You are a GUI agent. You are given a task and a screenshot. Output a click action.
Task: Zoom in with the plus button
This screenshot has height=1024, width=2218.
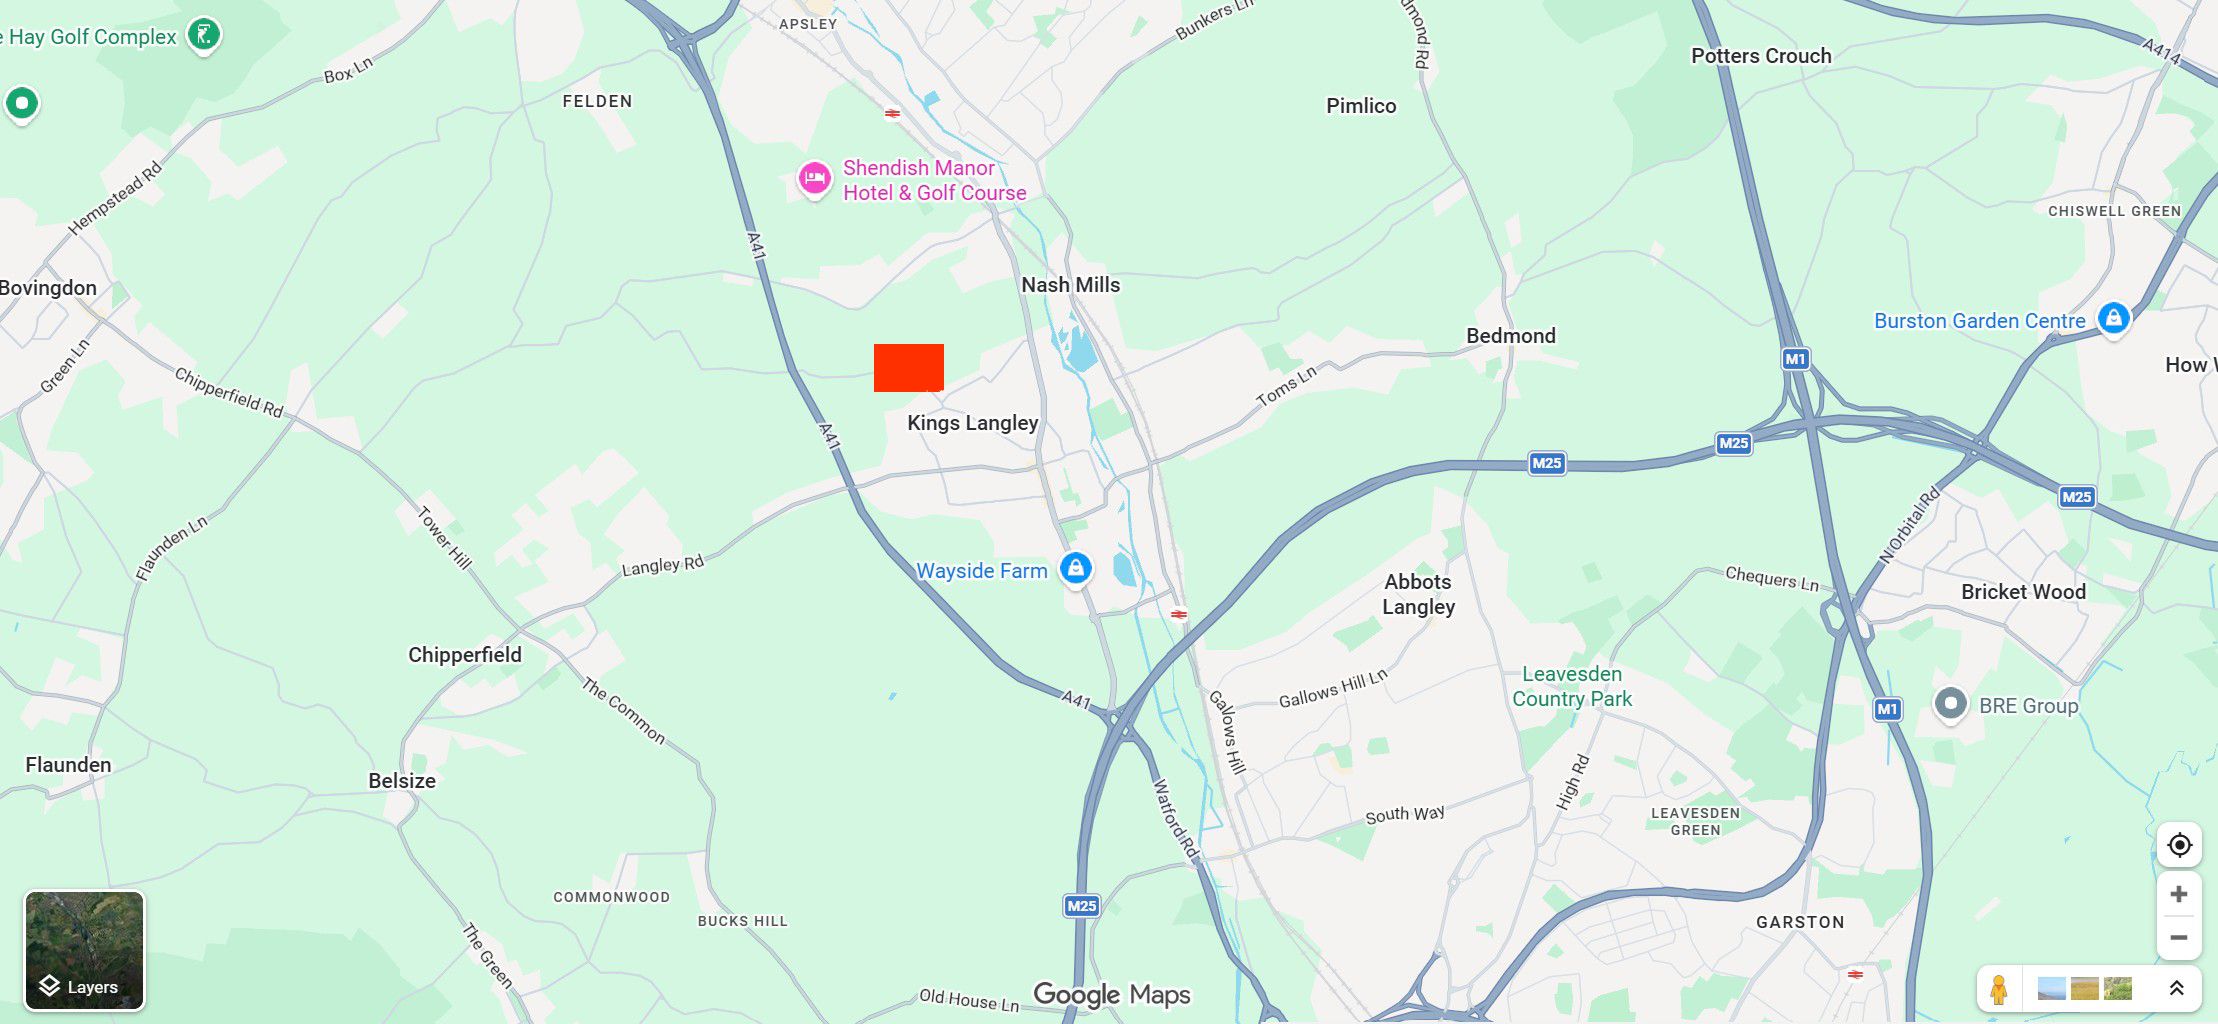coord(2179,894)
